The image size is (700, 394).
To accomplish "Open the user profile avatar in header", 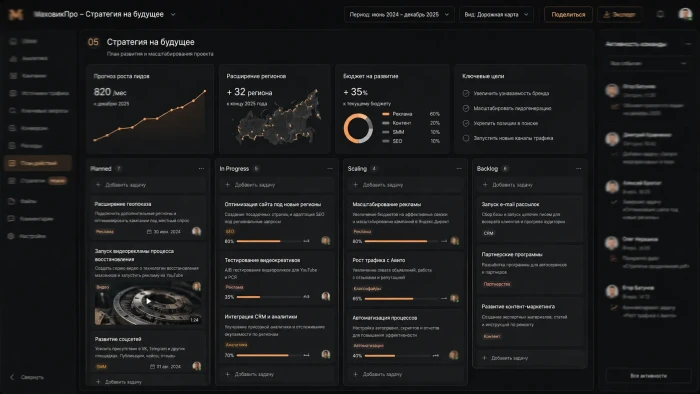I will pos(685,14).
